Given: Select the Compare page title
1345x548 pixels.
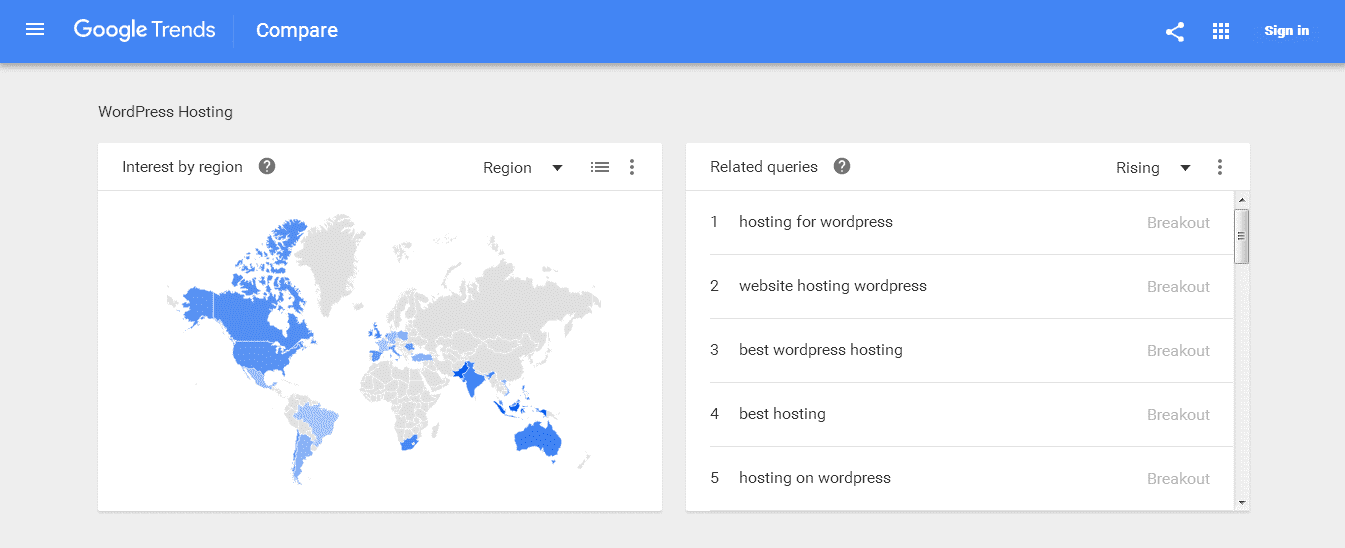Looking at the screenshot, I should point(297,31).
